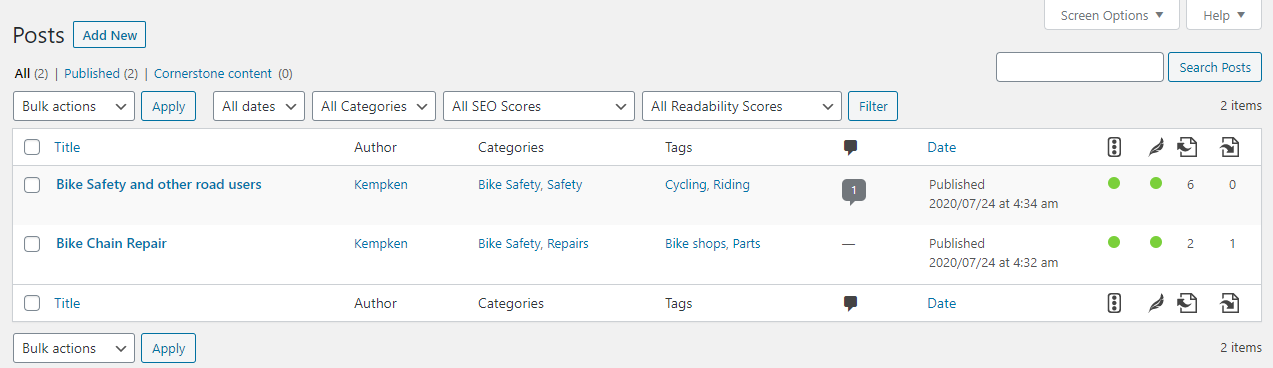
Task: Click the footer SEO score traffic-light icon
Action: (1114, 303)
